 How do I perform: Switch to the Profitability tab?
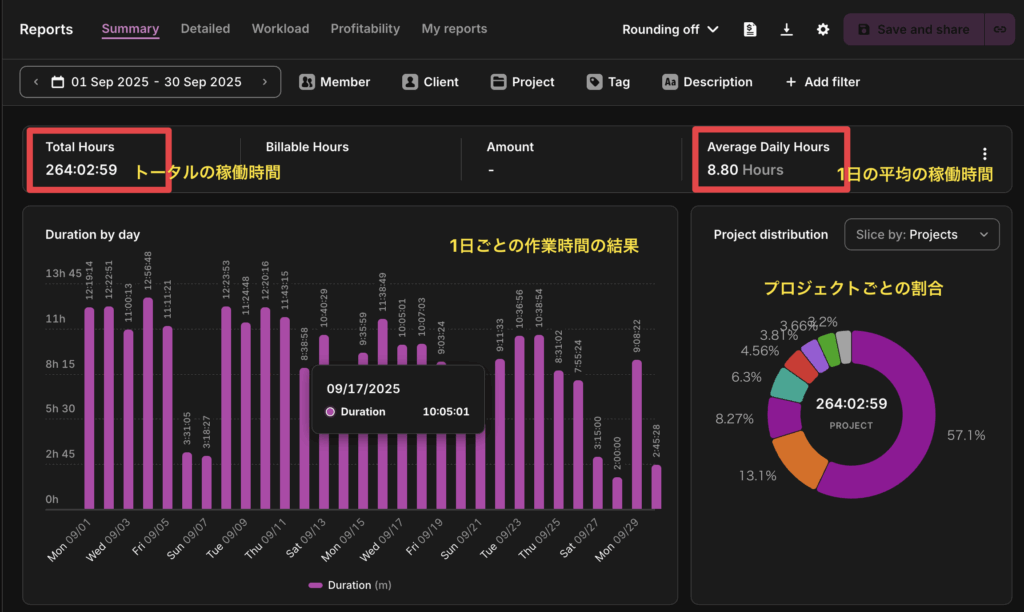click(365, 29)
